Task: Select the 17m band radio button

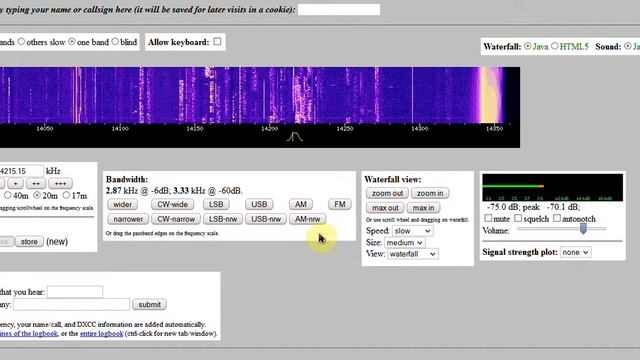Action: pyautogui.click(x=66, y=196)
